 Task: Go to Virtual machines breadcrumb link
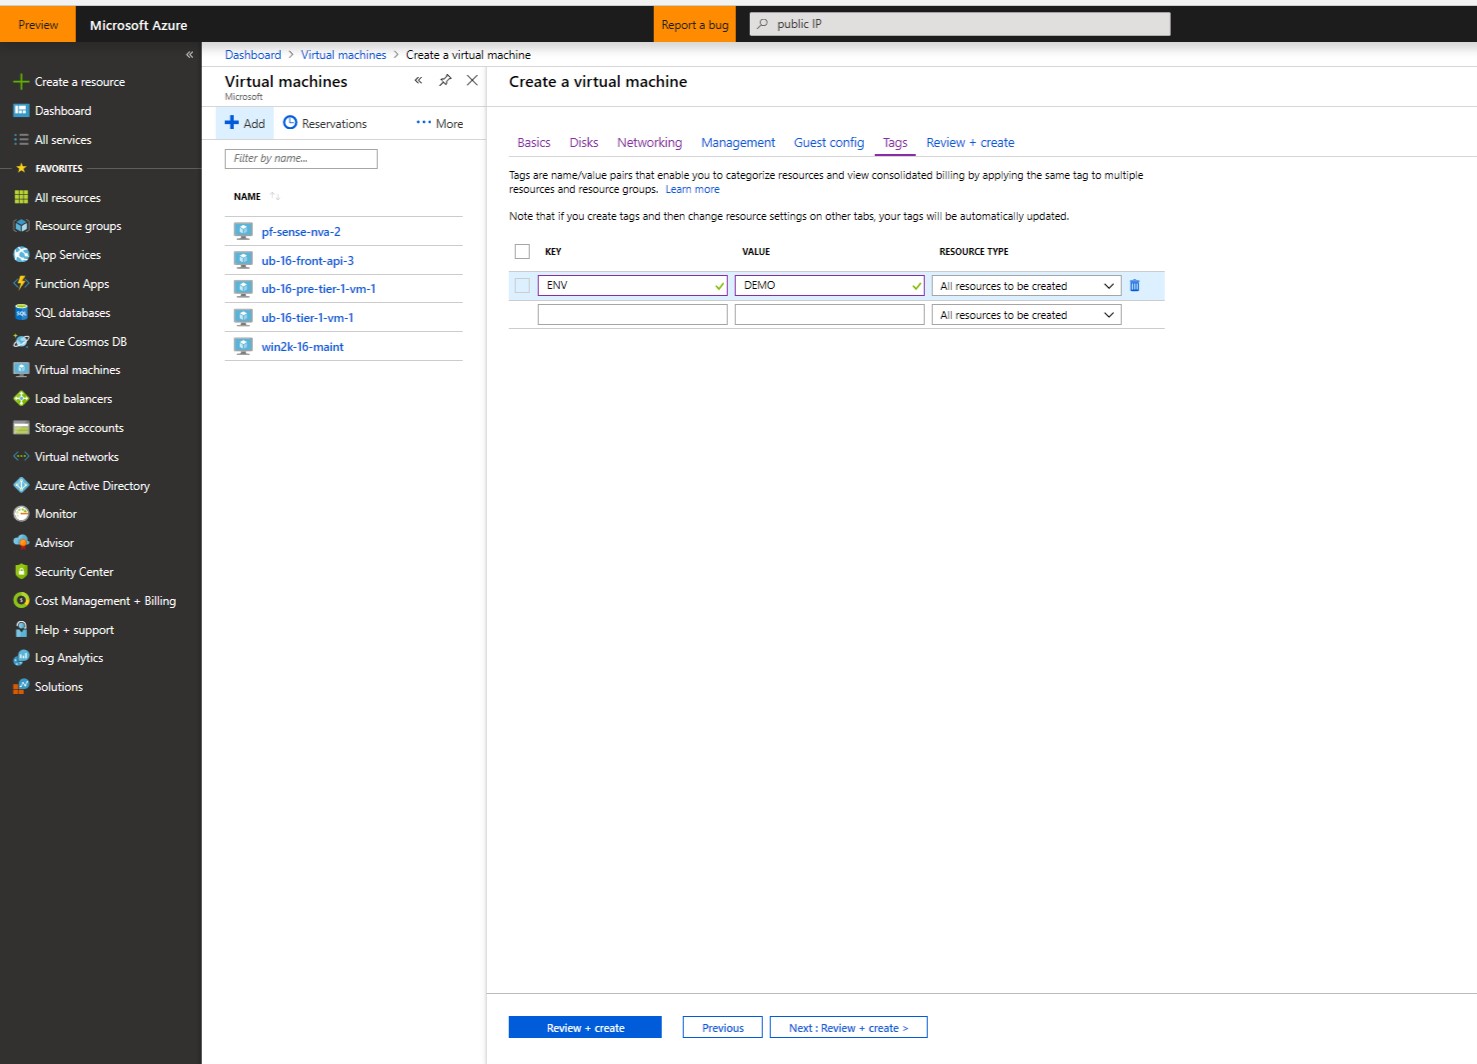(x=343, y=55)
